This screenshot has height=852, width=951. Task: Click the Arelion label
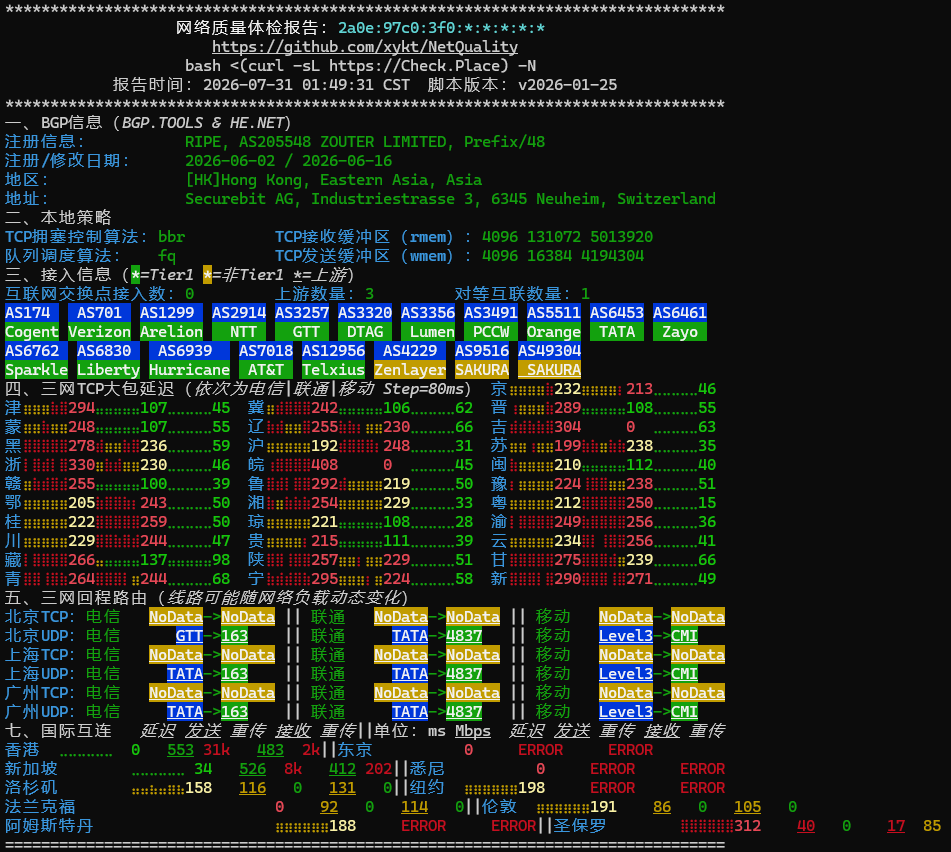[171, 332]
